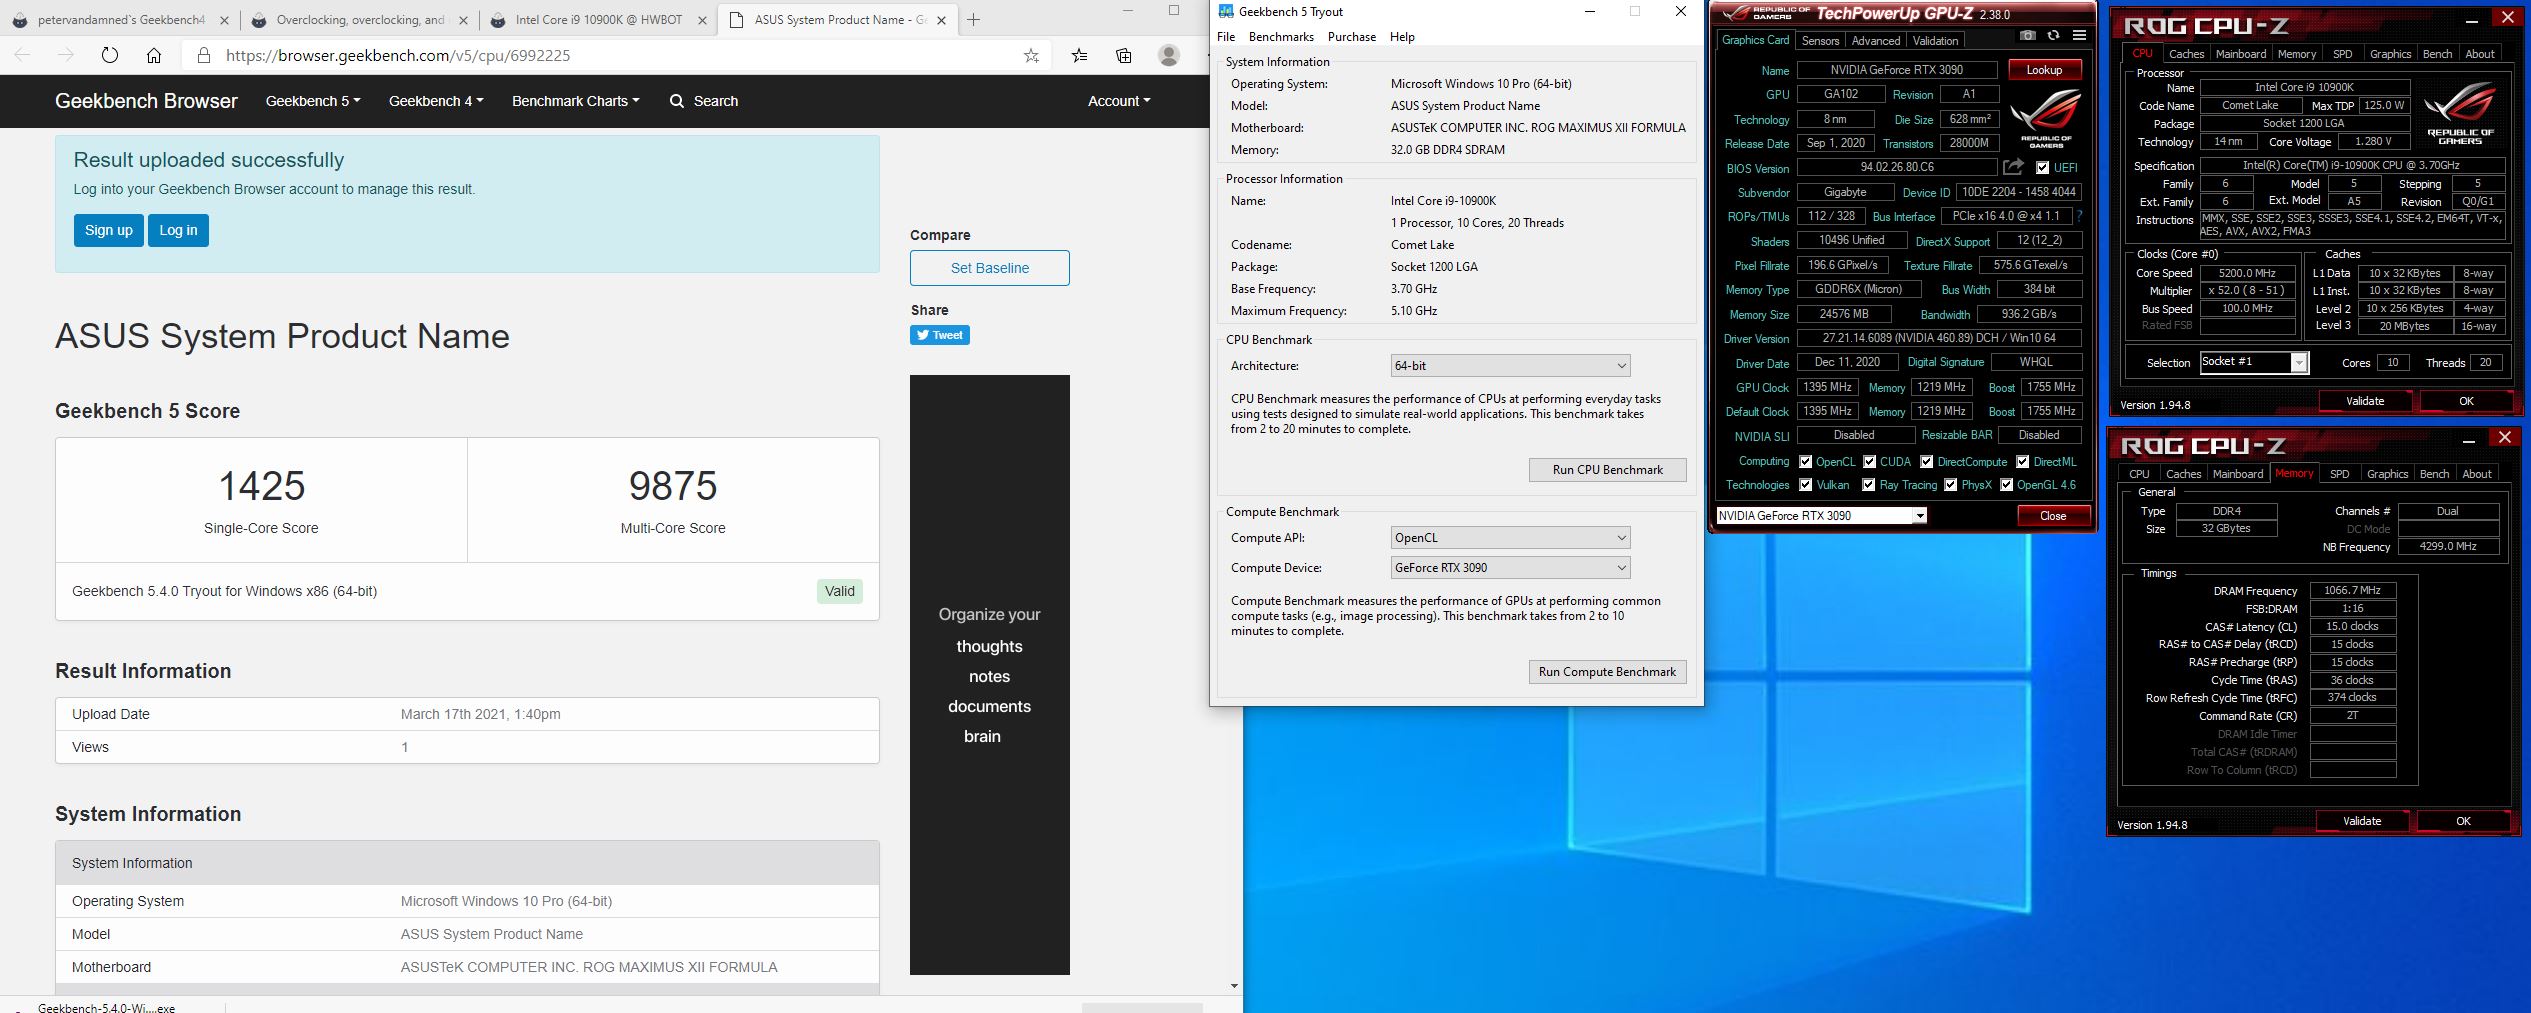Take a GPU-Z screenshot with camera icon
The image size is (2531, 1013).
pos(2027,36)
